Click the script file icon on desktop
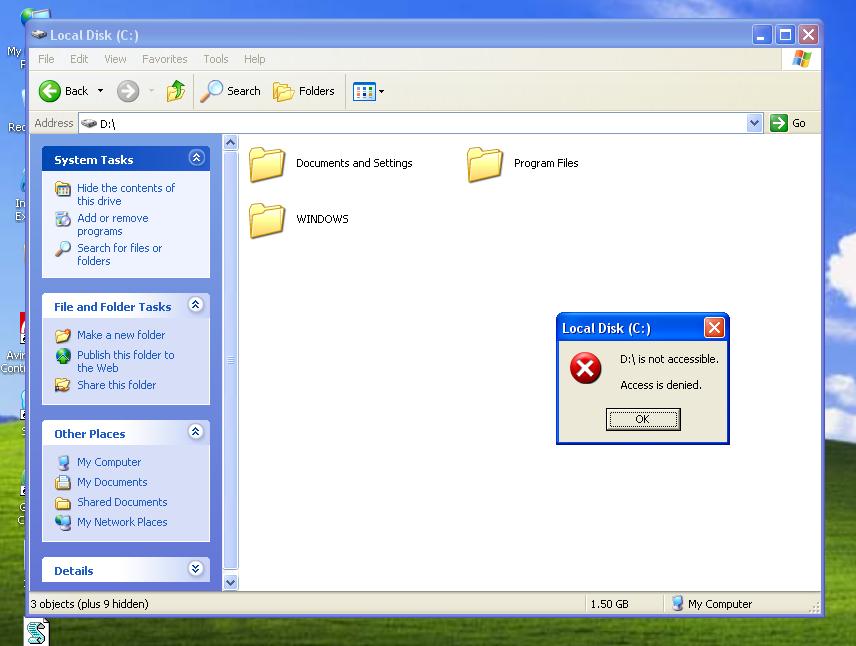The width and height of the screenshot is (856, 646). tap(37, 632)
